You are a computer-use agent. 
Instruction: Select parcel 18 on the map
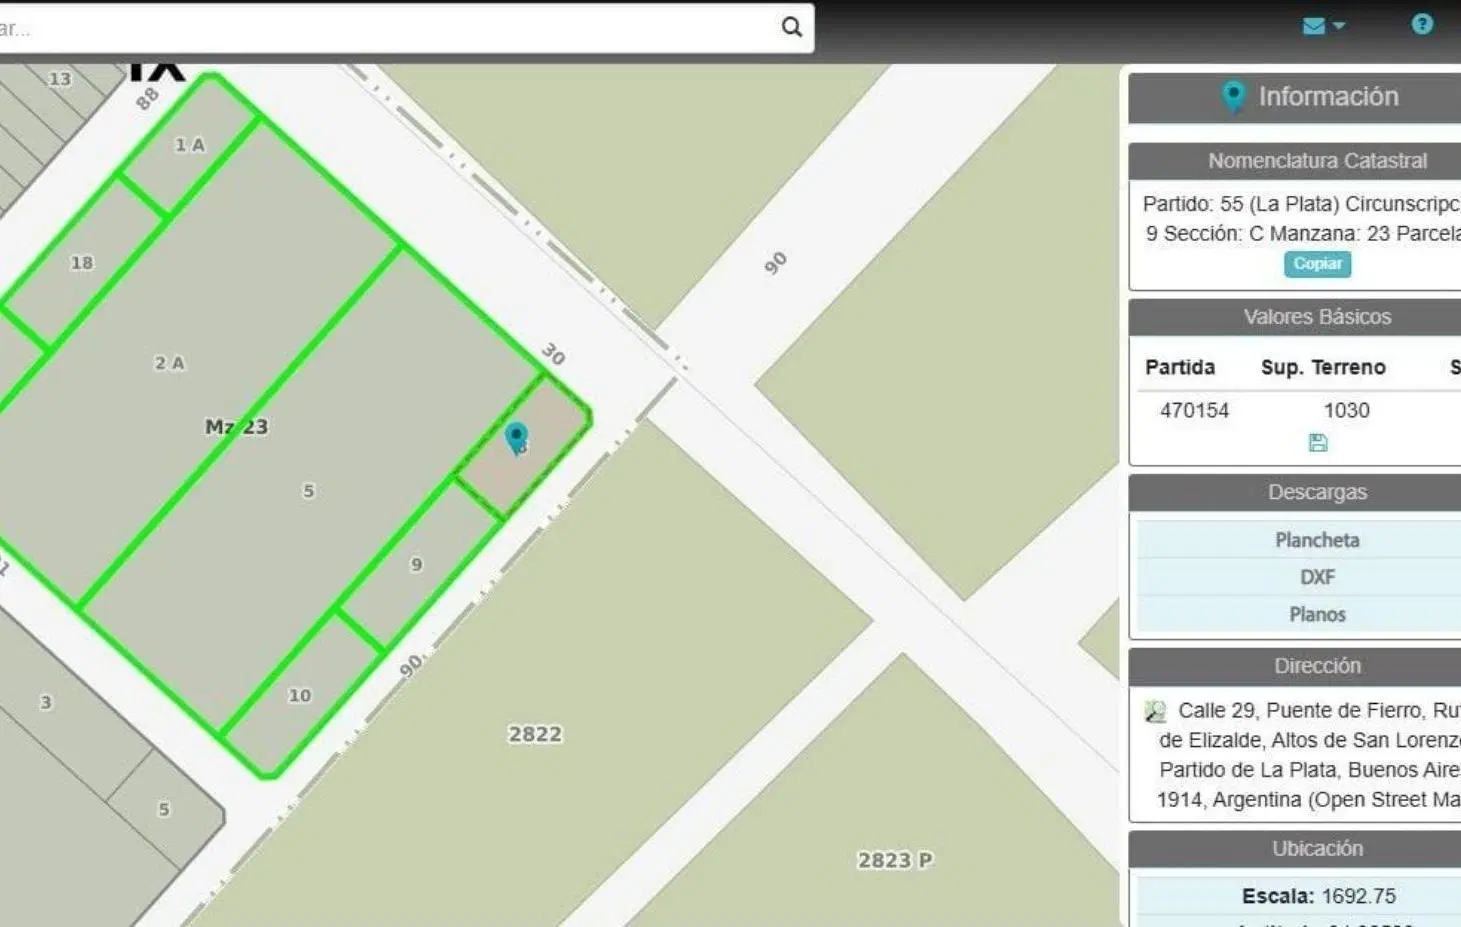[82, 263]
